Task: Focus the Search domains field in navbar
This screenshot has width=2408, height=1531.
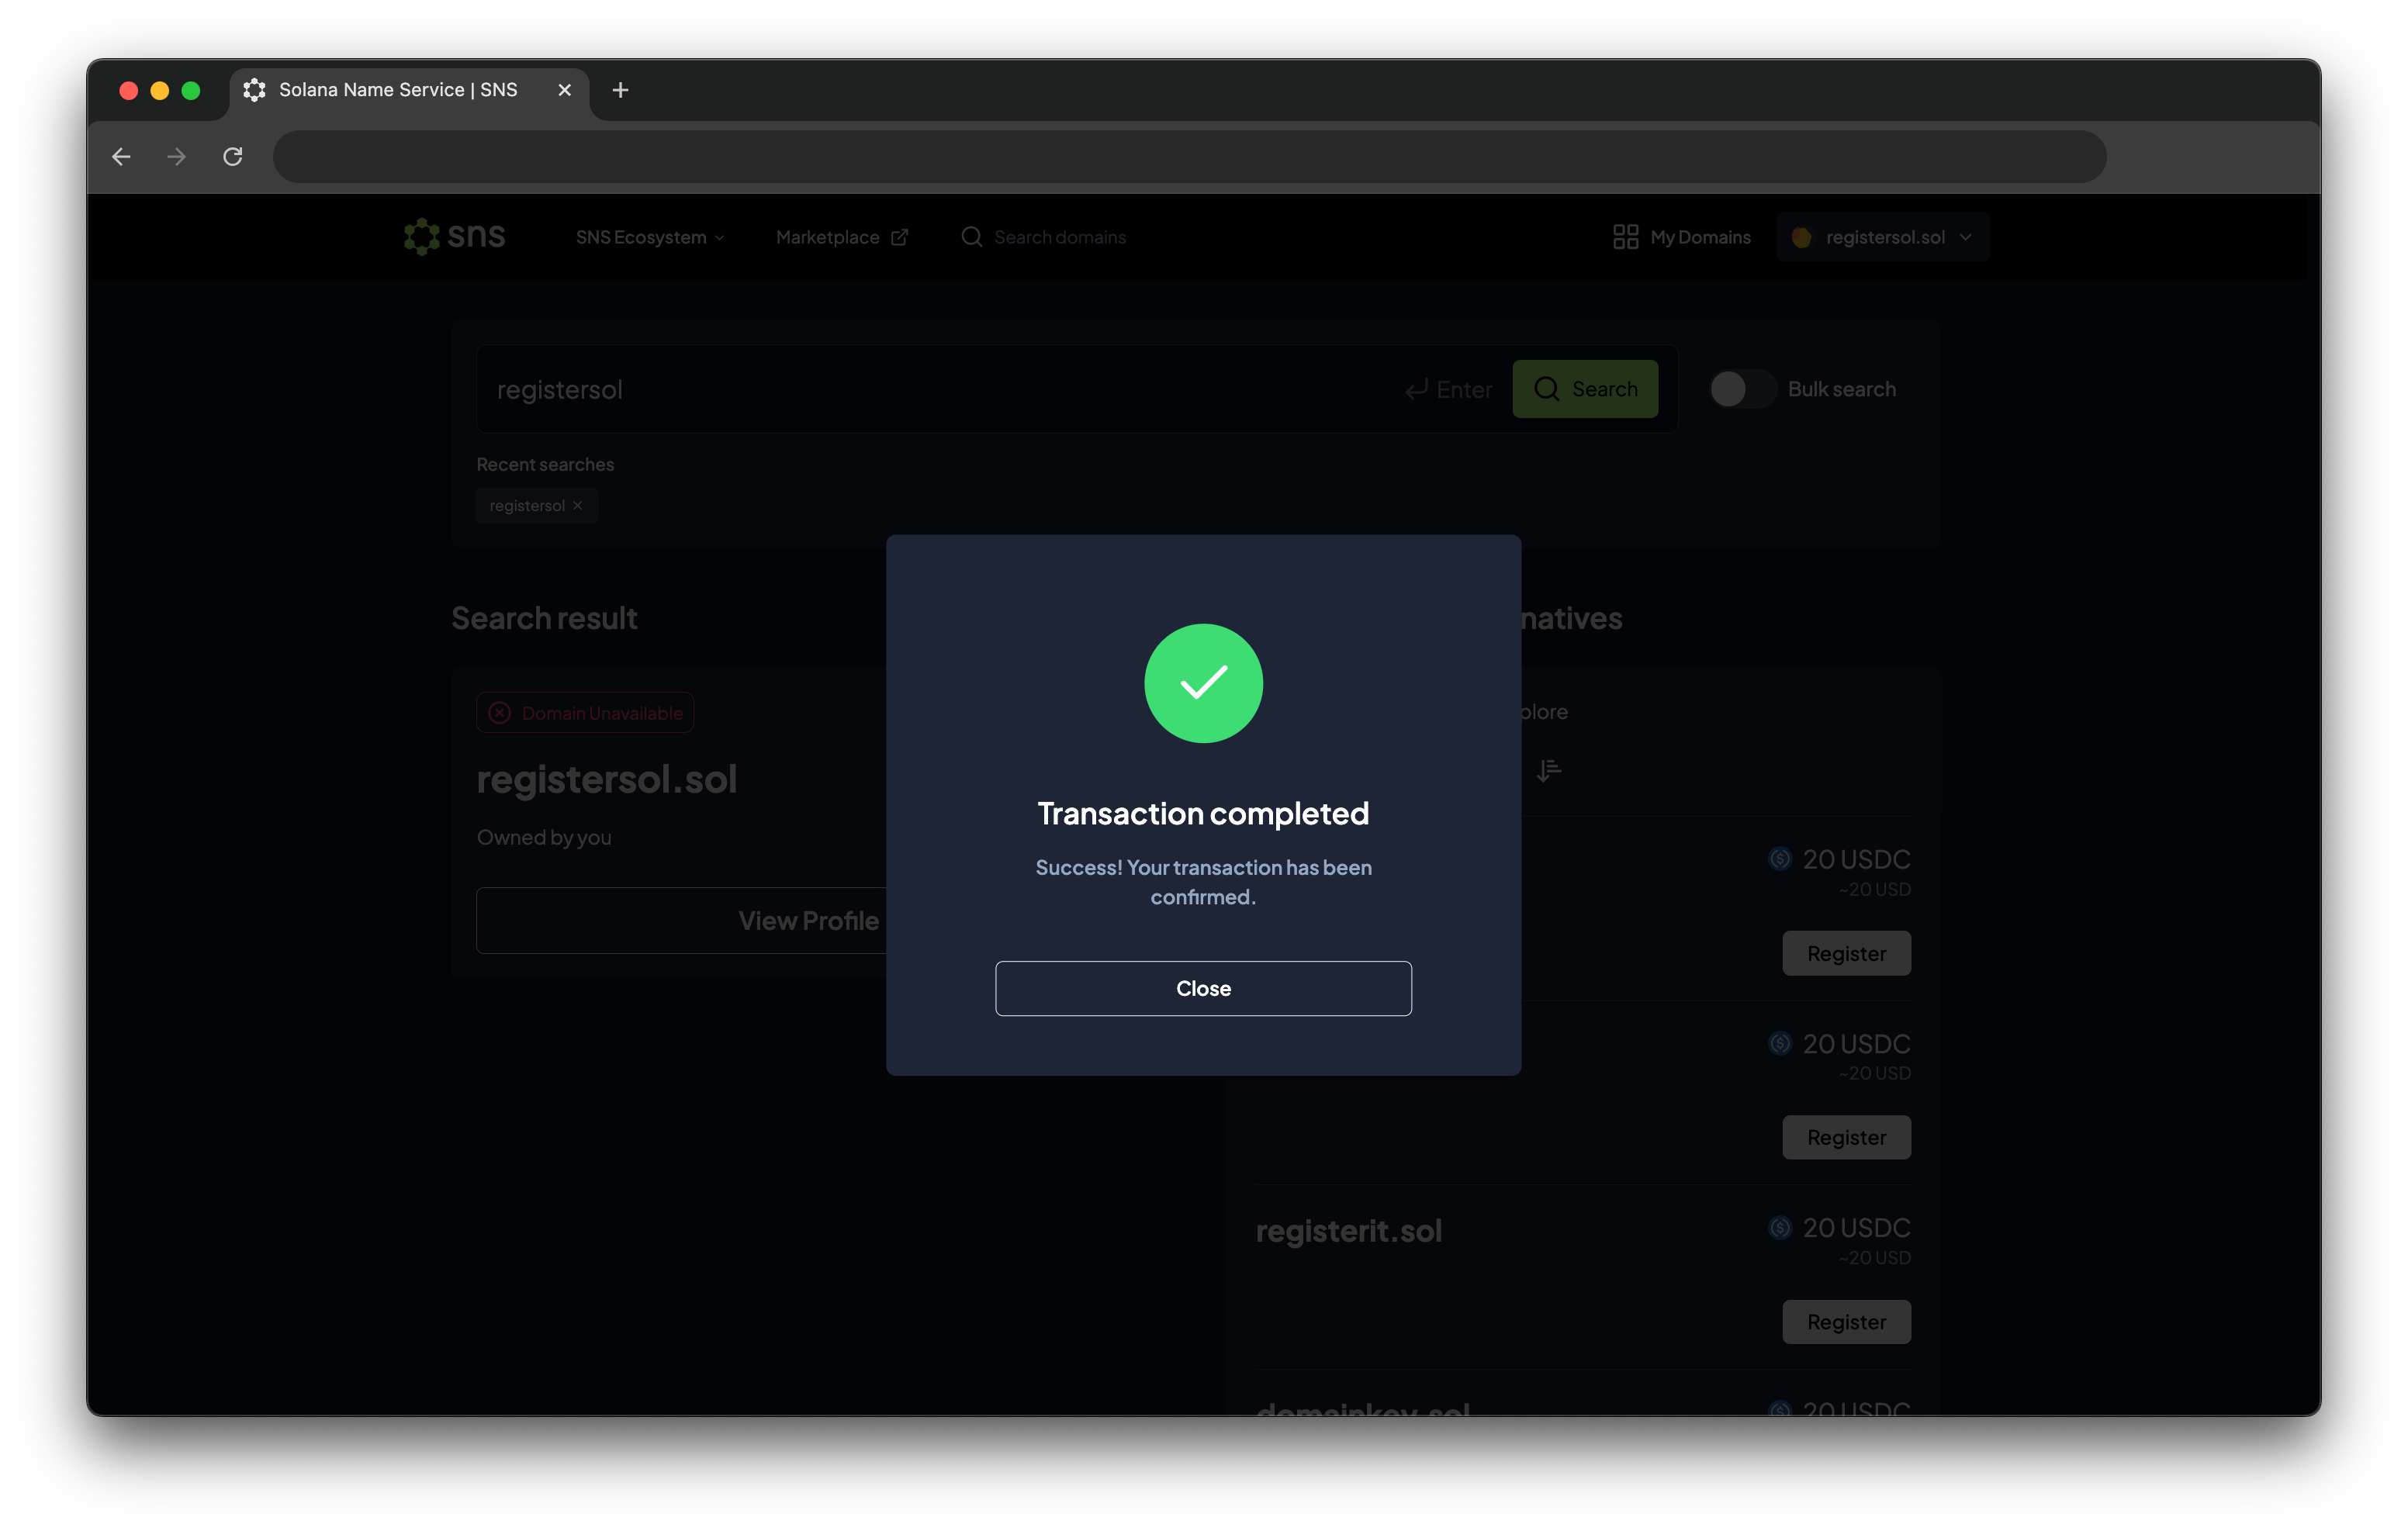Action: click(1059, 237)
